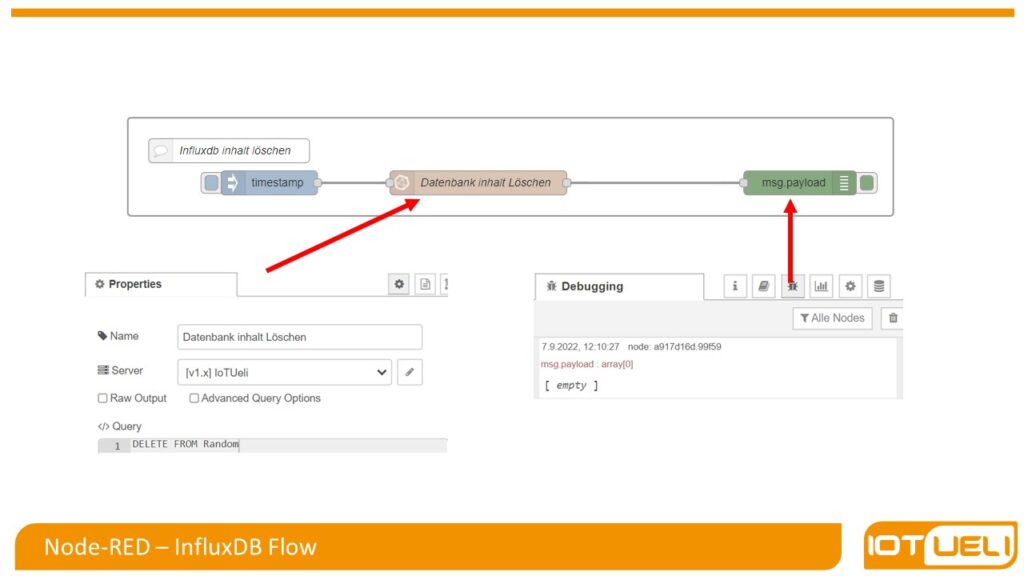Expand the Server dropdown showing IoTUeli
The image size is (1024, 576).
284,372
